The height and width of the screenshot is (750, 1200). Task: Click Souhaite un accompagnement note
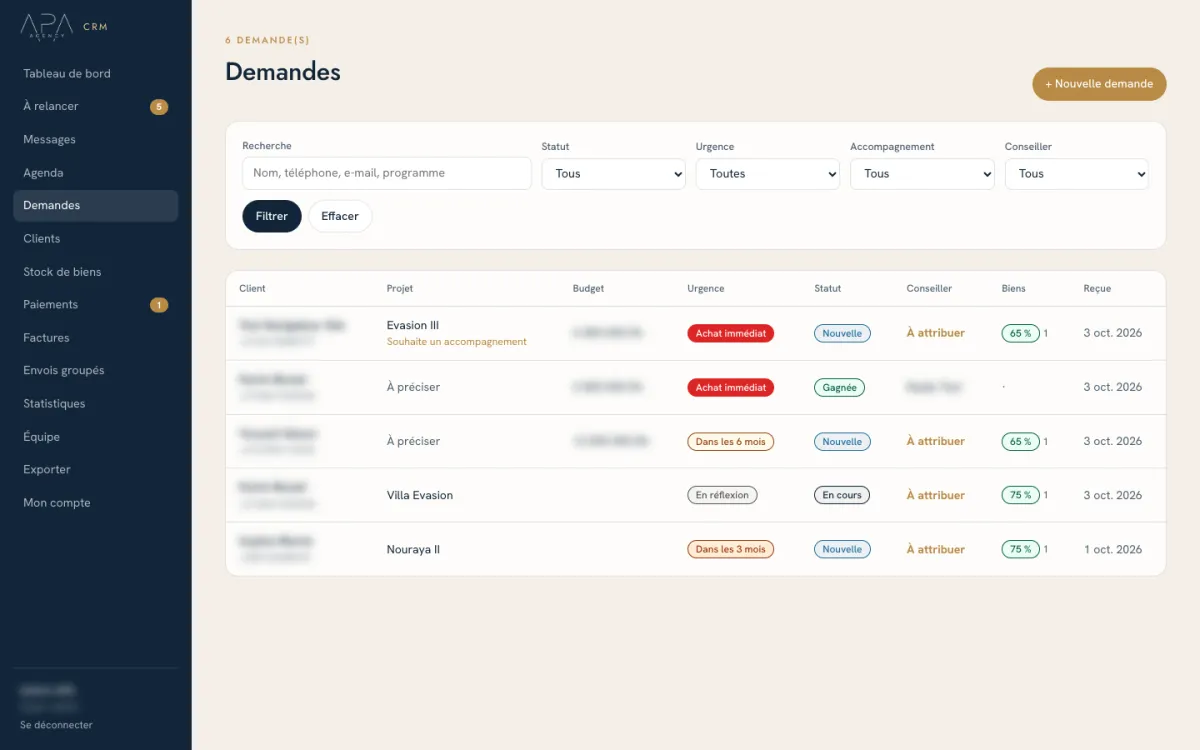click(x=456, y=341)
